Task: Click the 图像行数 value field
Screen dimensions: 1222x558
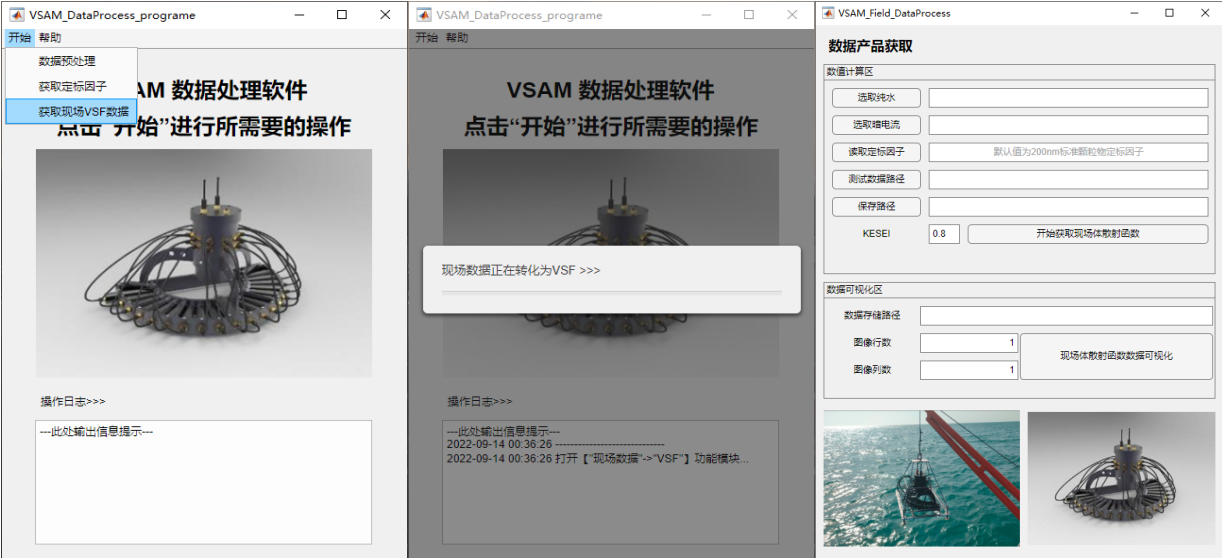Action: point(968,343)
